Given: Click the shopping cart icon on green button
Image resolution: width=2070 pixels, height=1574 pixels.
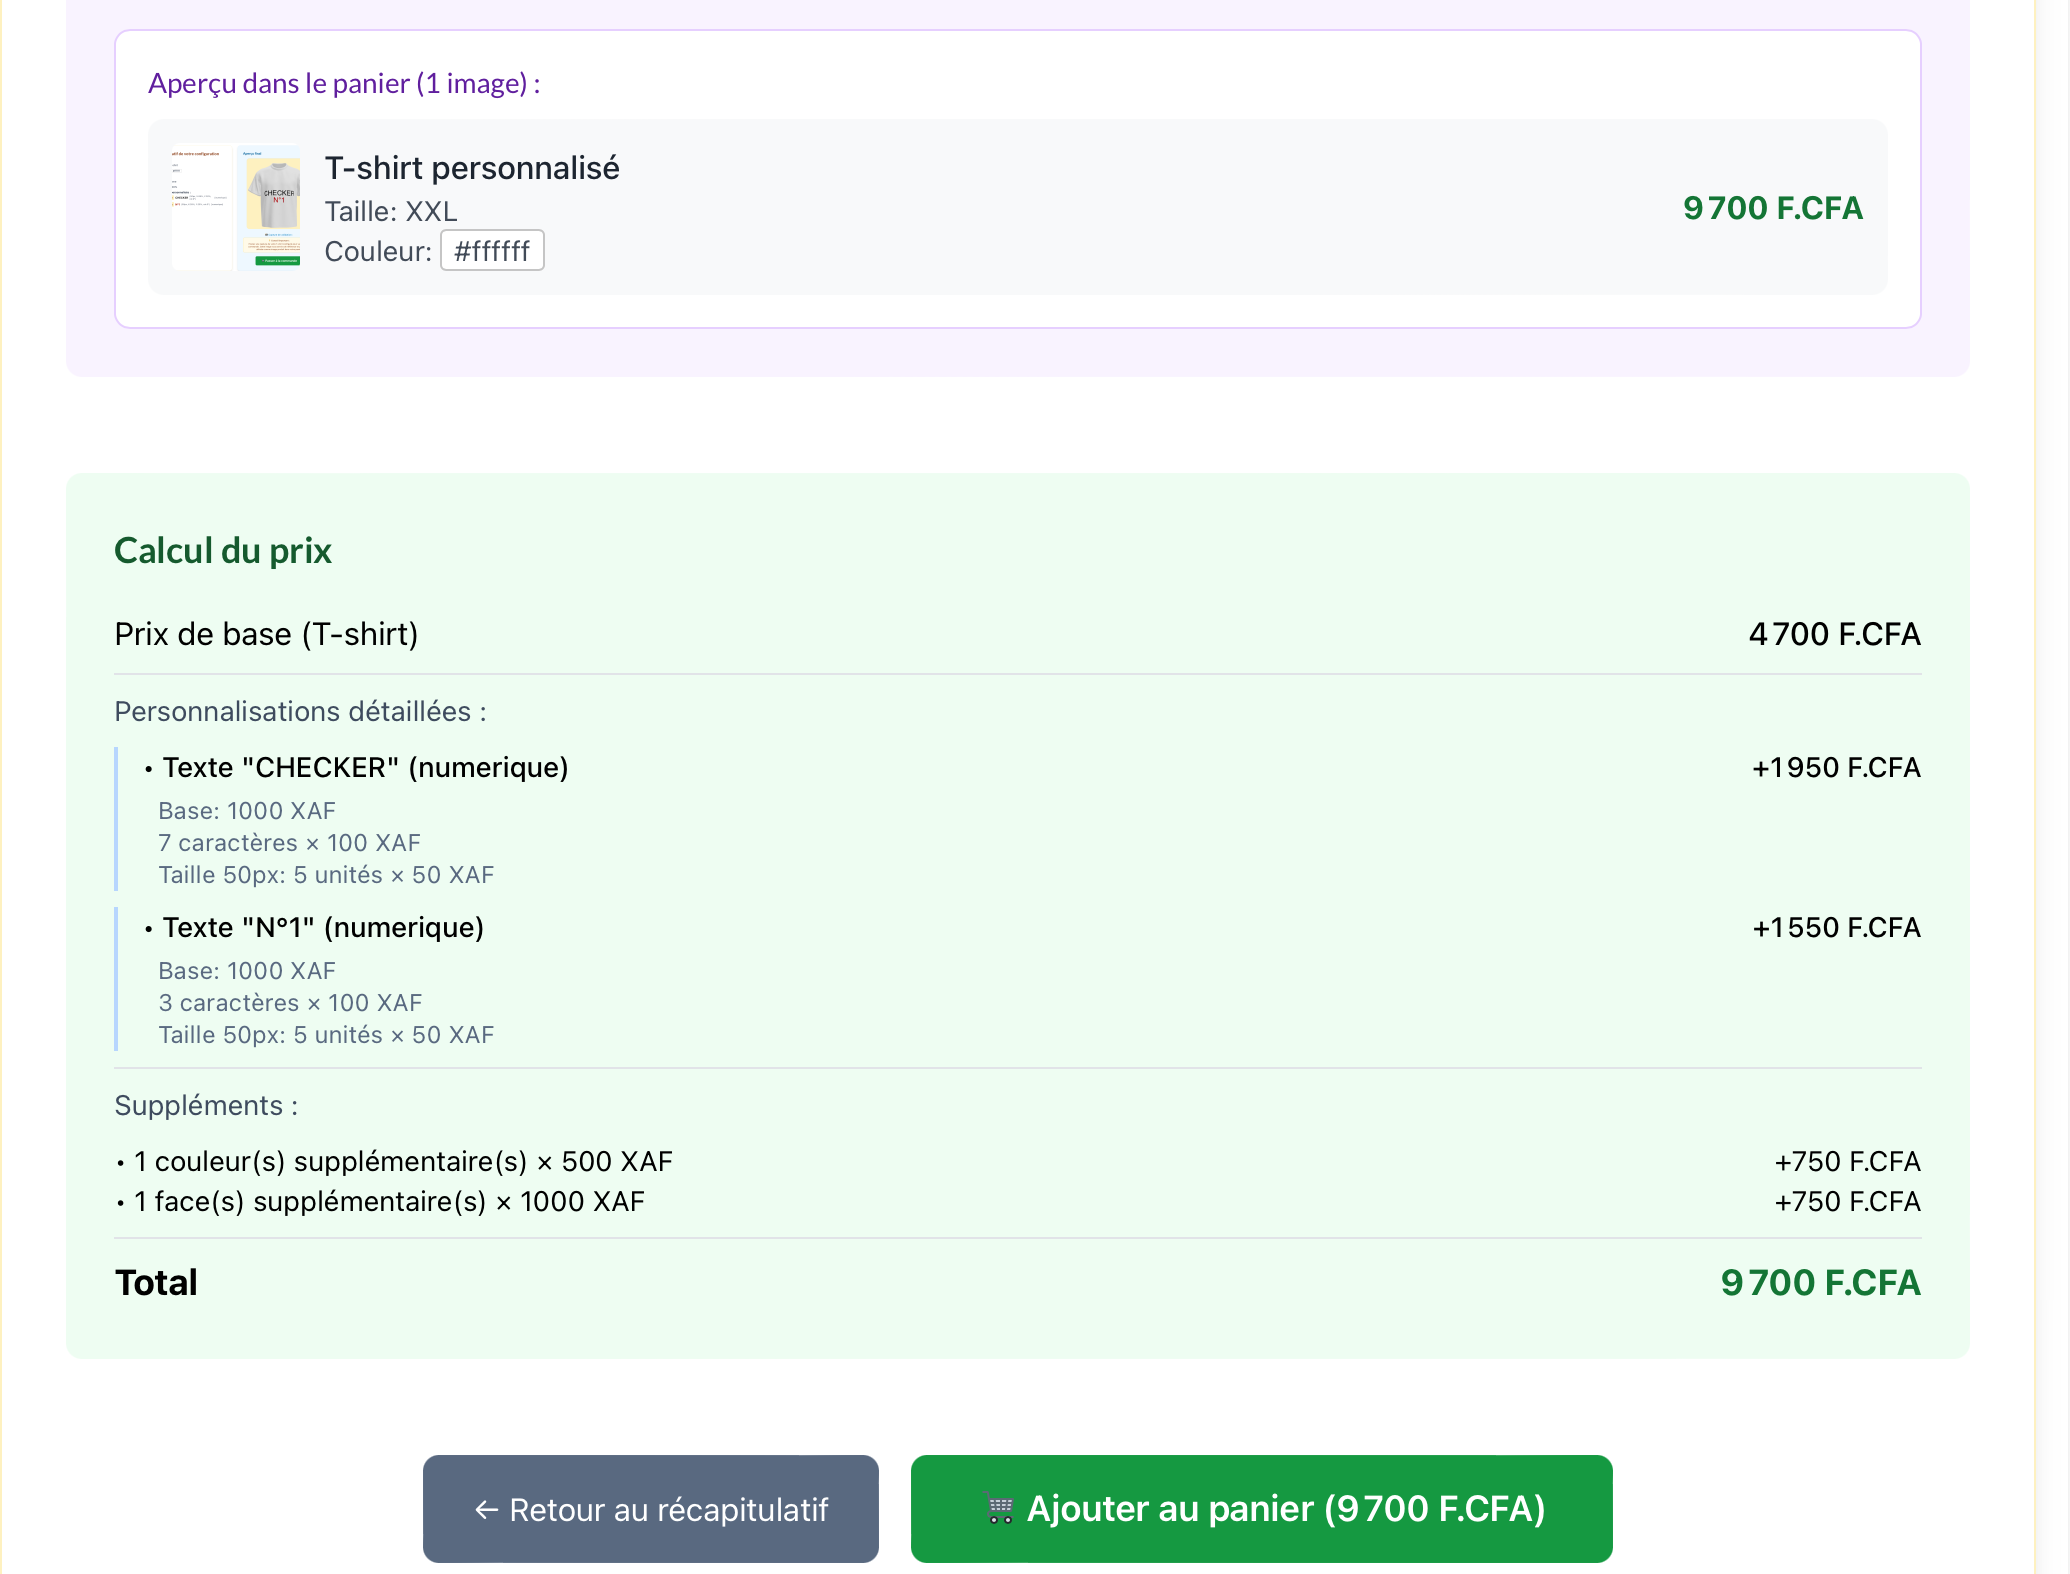Looking at the screenshot, I should point(999,1509).
